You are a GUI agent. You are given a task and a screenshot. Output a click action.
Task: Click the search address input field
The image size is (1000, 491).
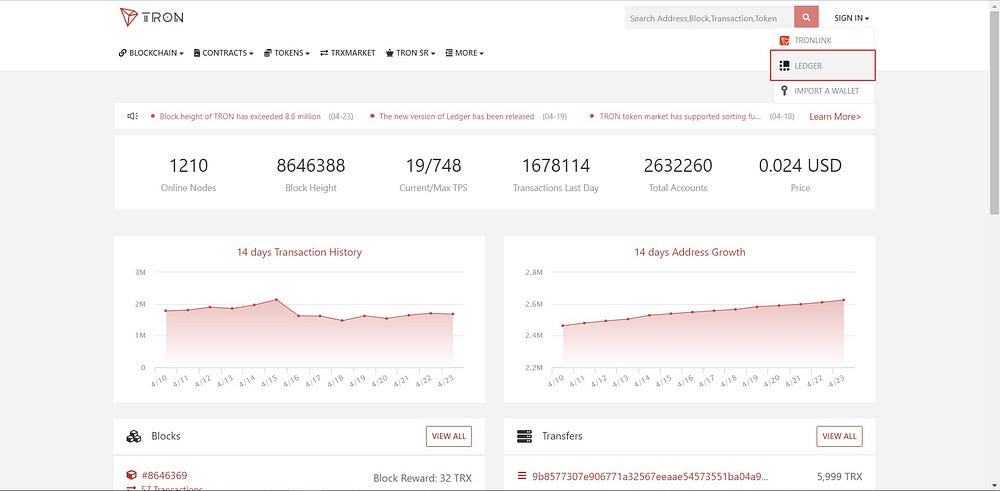click(709, 18)
